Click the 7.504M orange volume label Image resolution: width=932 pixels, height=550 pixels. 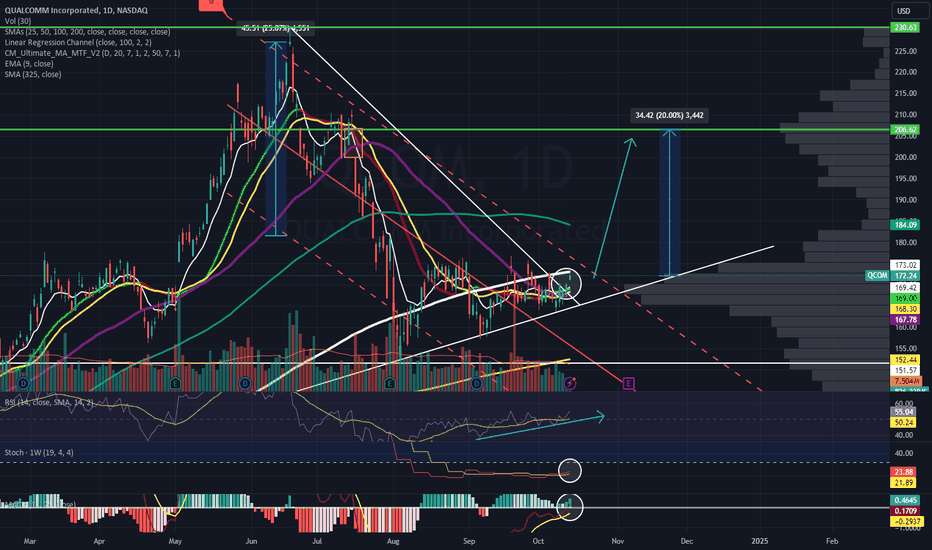906,381
